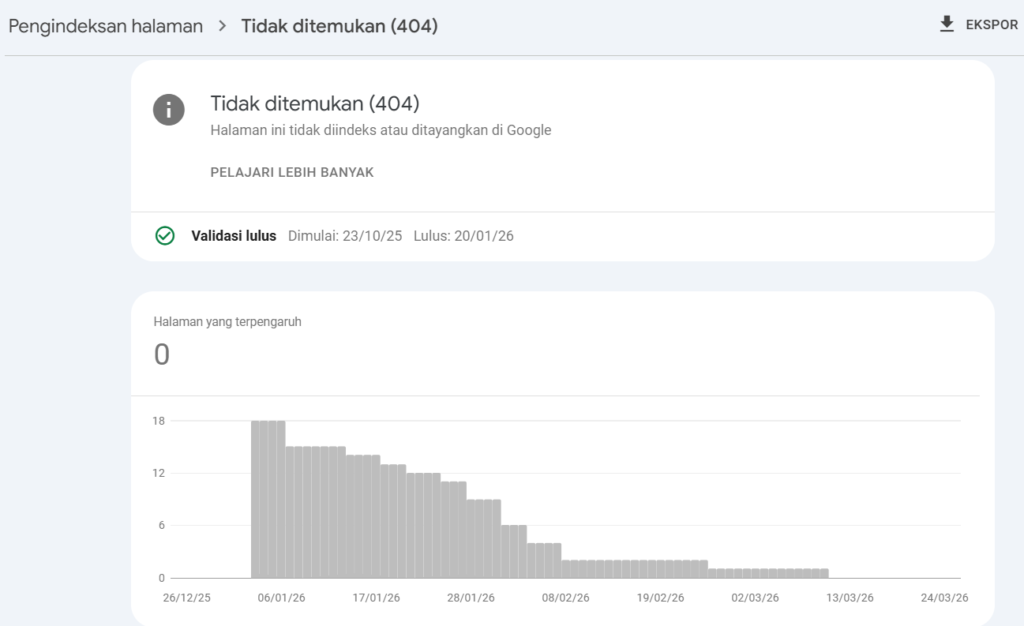Click the y-axis label 6
1024x626 pixels.
tap(161, 525)
